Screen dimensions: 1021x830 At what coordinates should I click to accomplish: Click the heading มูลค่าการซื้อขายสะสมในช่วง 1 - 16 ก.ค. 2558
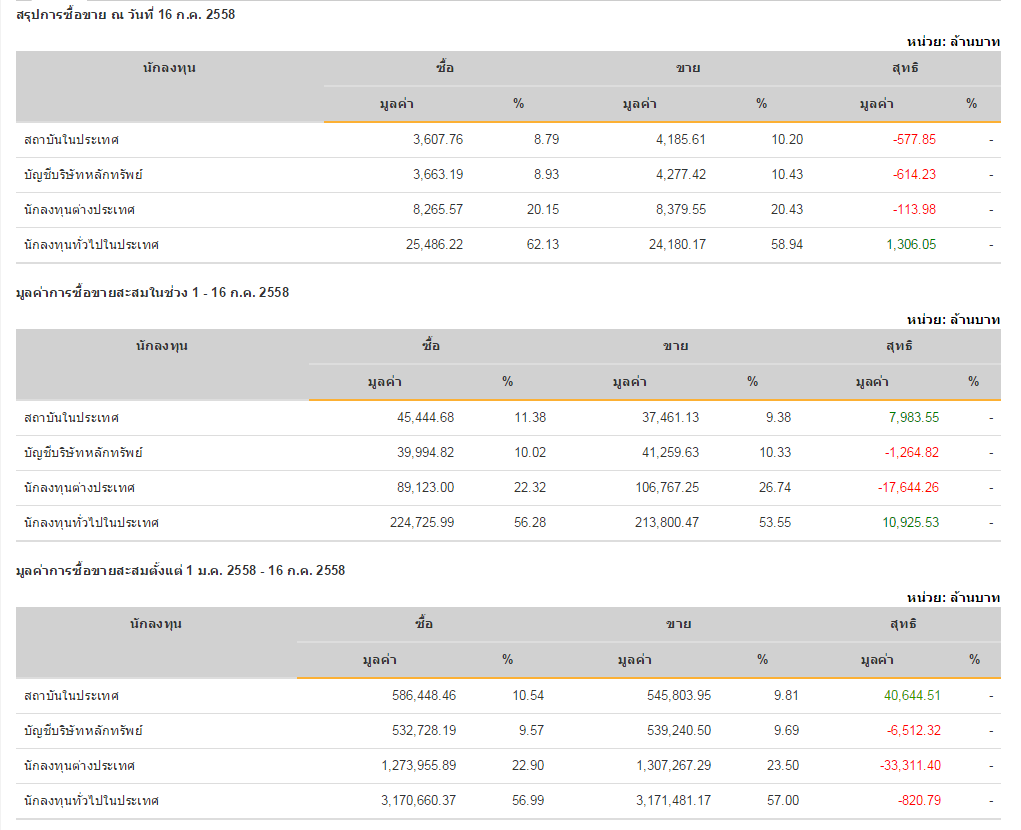153,293
